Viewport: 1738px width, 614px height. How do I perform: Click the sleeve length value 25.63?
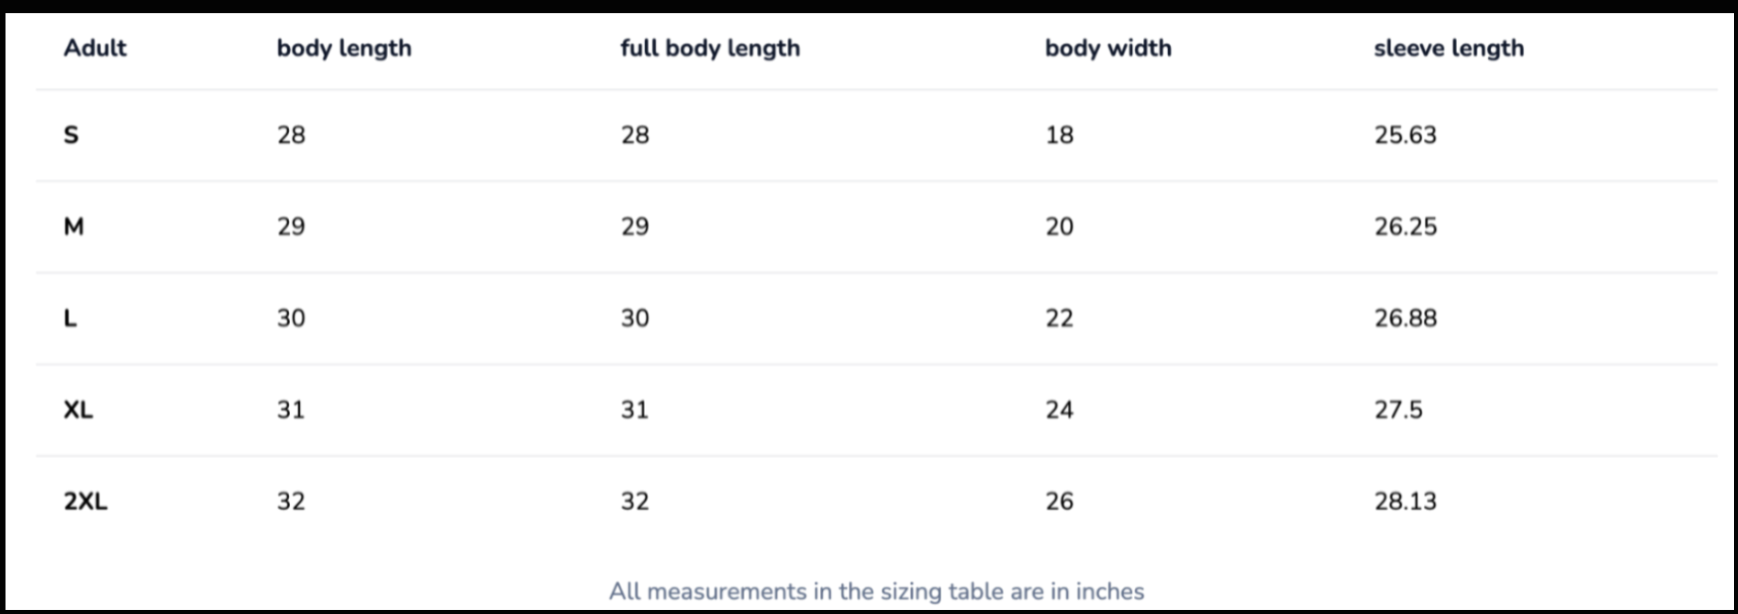(x=1405, y=135)
